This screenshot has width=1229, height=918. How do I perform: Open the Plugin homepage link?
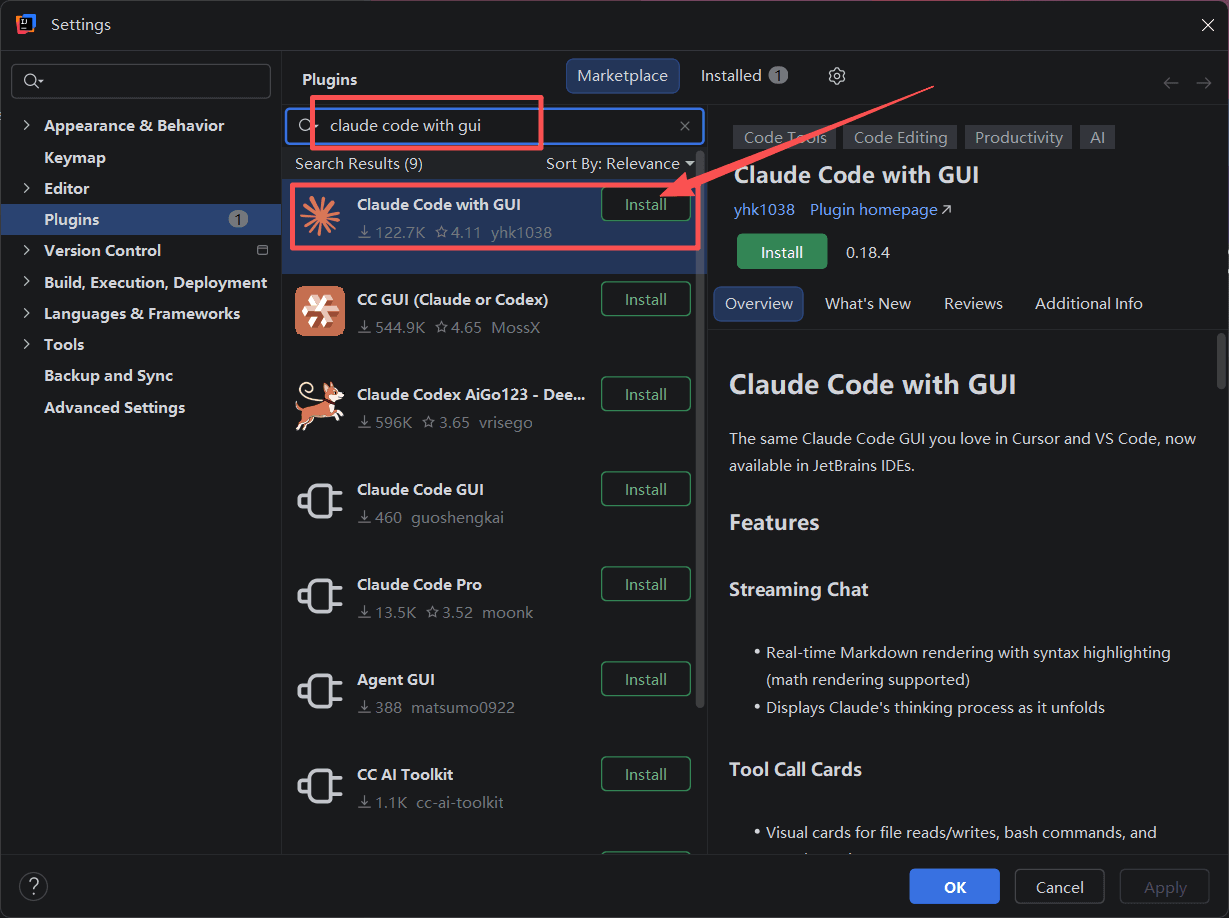[881, 210]
